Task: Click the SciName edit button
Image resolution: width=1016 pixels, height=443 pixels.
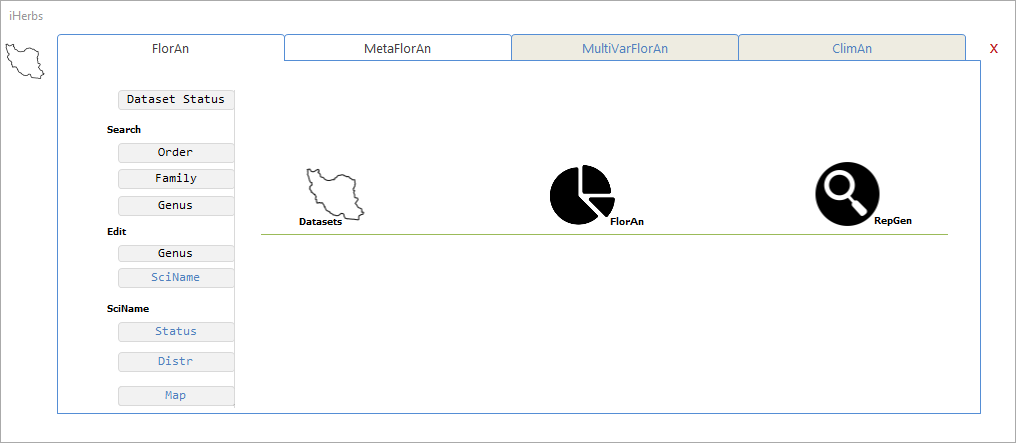Action: [x=176, y=278]
